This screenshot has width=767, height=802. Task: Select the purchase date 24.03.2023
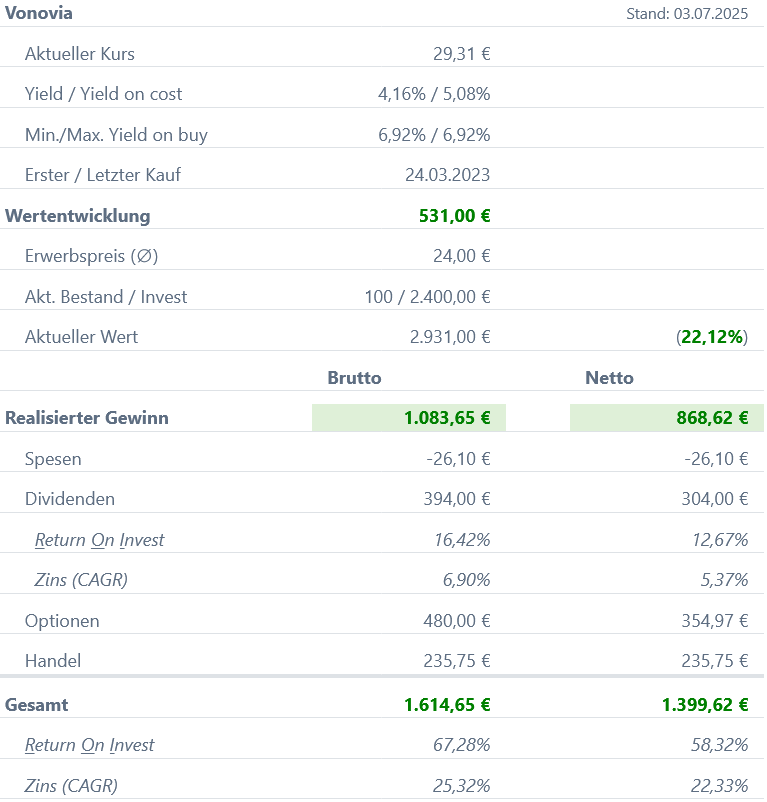click(x=447, y=174)
